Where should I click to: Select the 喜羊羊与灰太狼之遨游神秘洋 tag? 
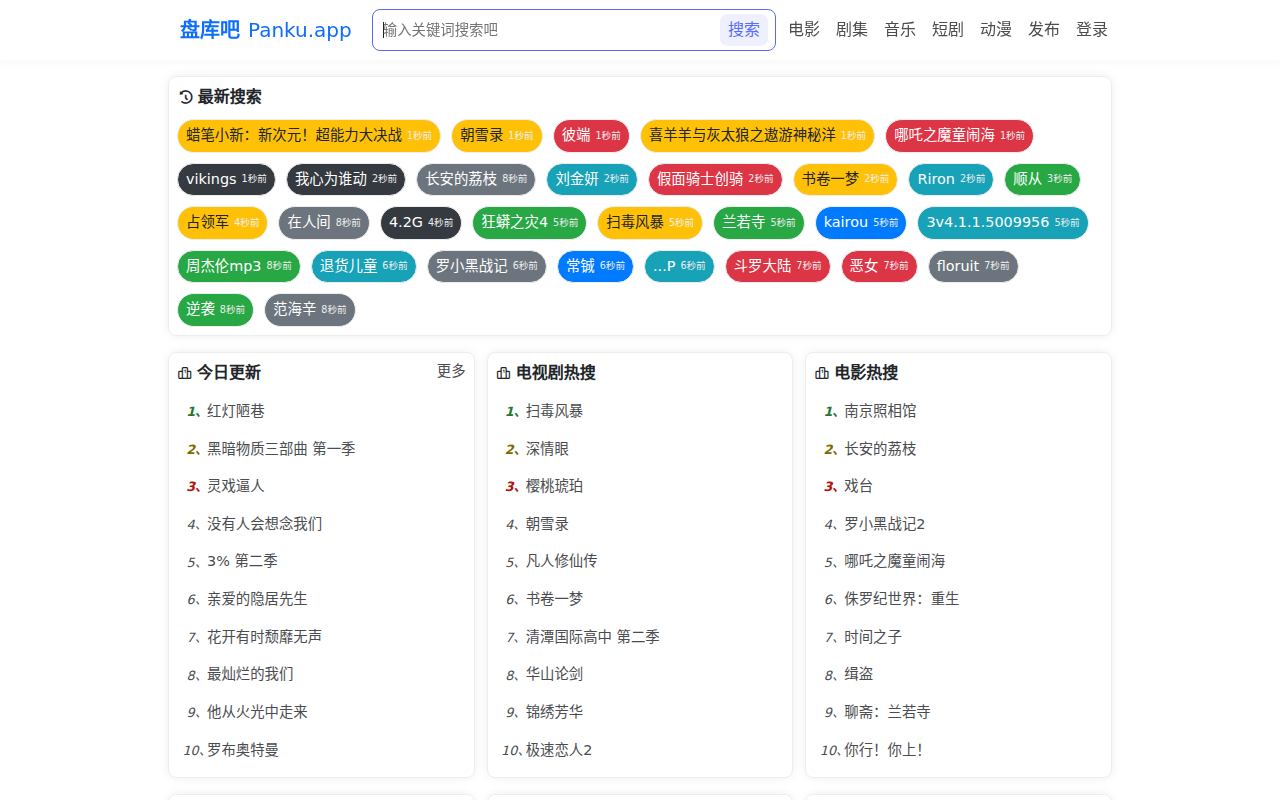757,136
